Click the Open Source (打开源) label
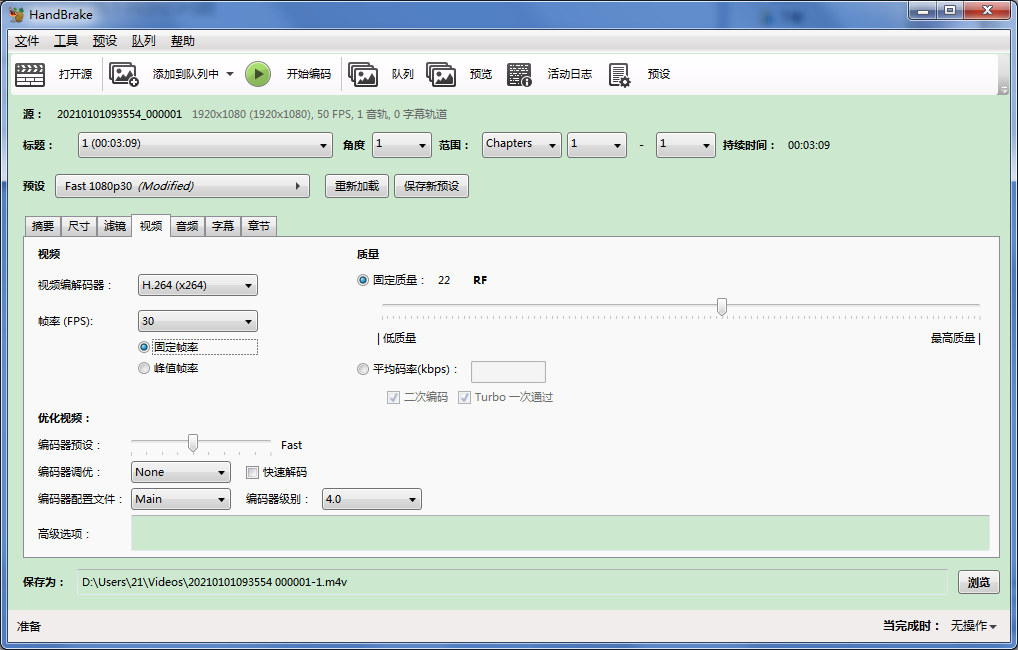This screenshot has width=1018, height=650. (x=75, y=74)
